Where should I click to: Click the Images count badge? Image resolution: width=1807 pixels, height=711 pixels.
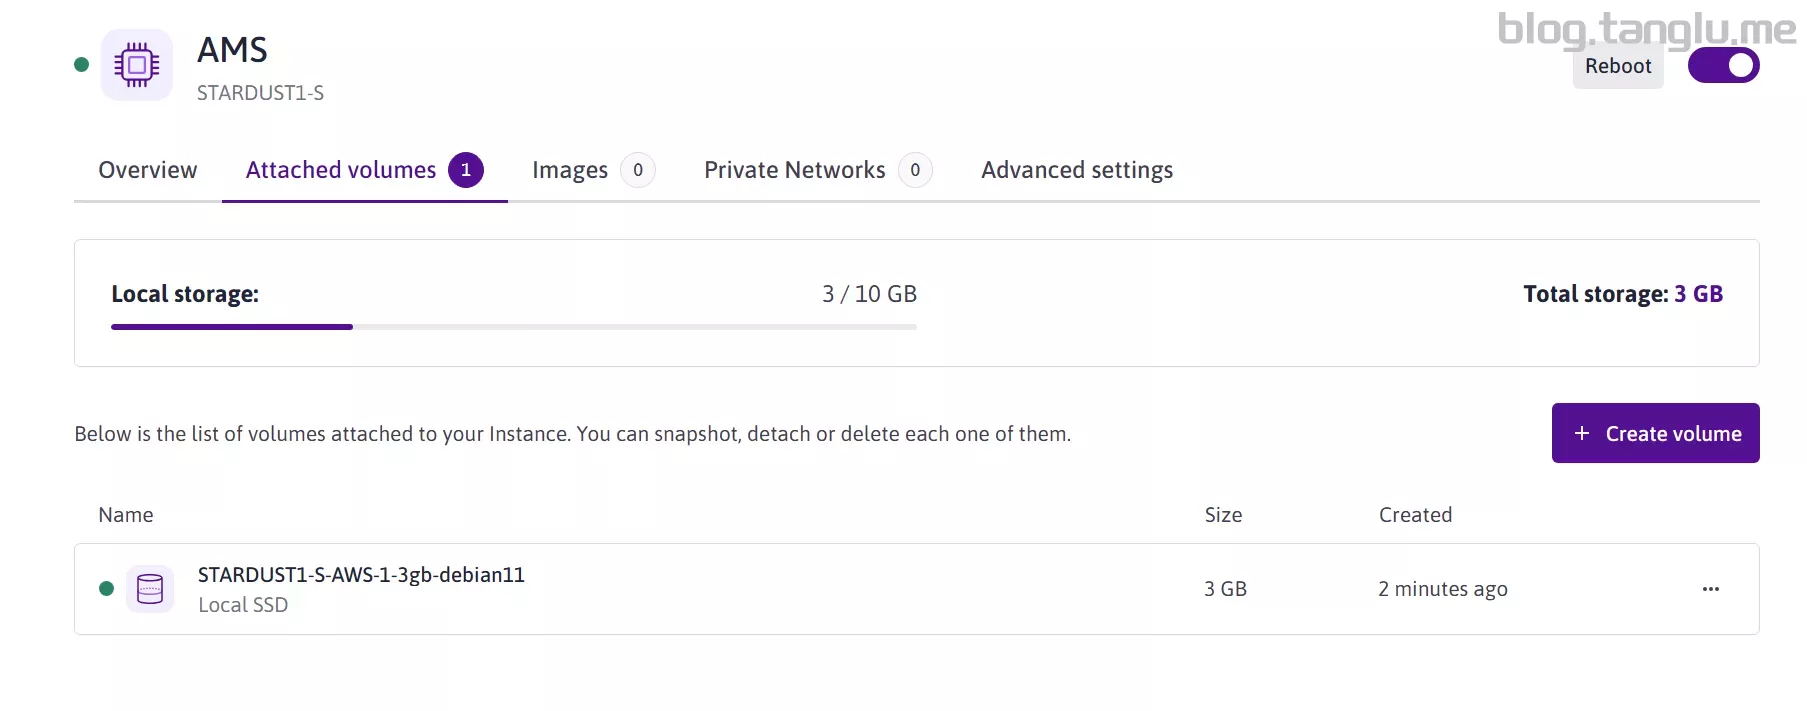[637, 170]
